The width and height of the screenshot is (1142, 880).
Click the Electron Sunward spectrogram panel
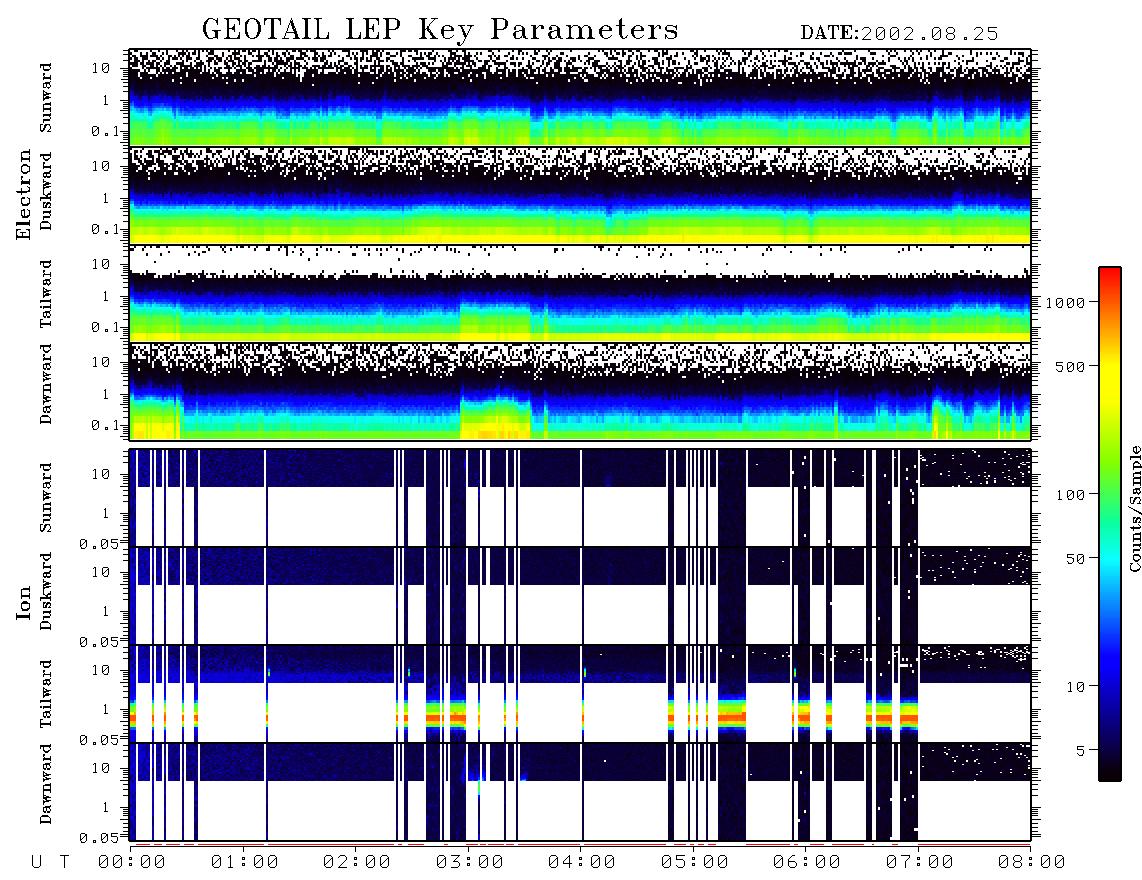point(580,98)
